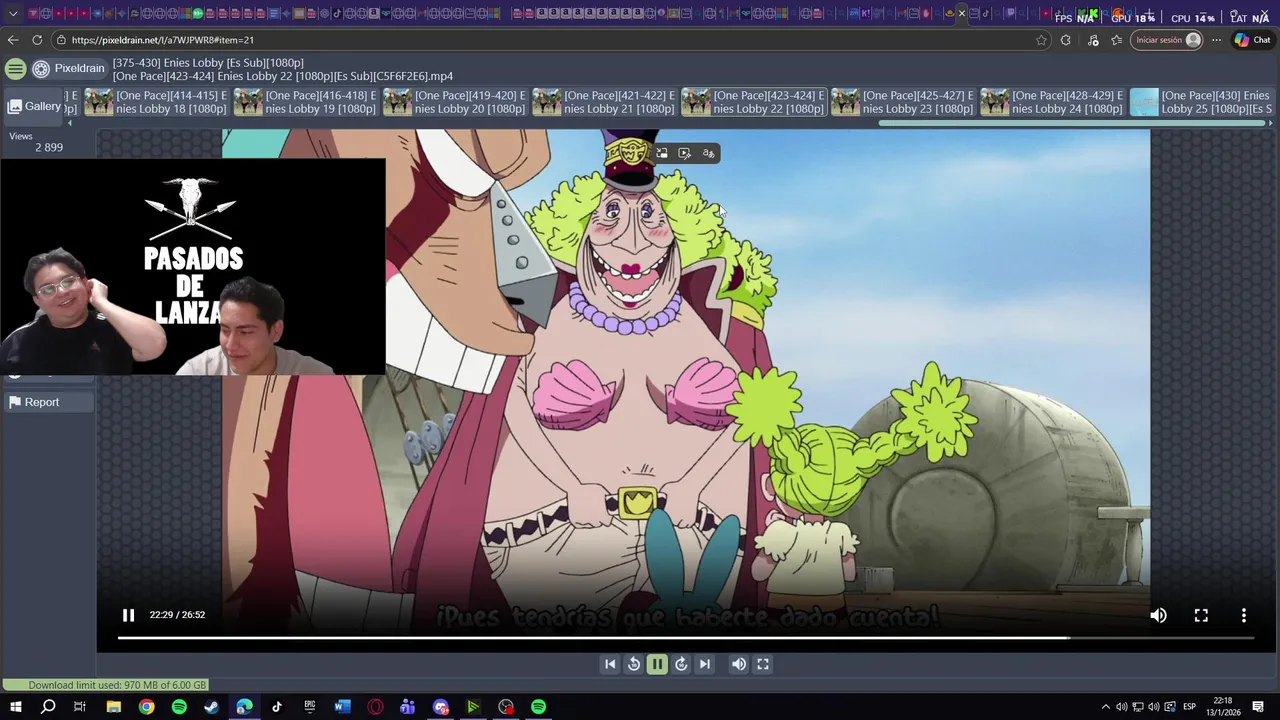The height and width of the screenshot is (720, 1280).
Task: Click scrollbar left arrow under file list
Action: [x=69, y=123]
